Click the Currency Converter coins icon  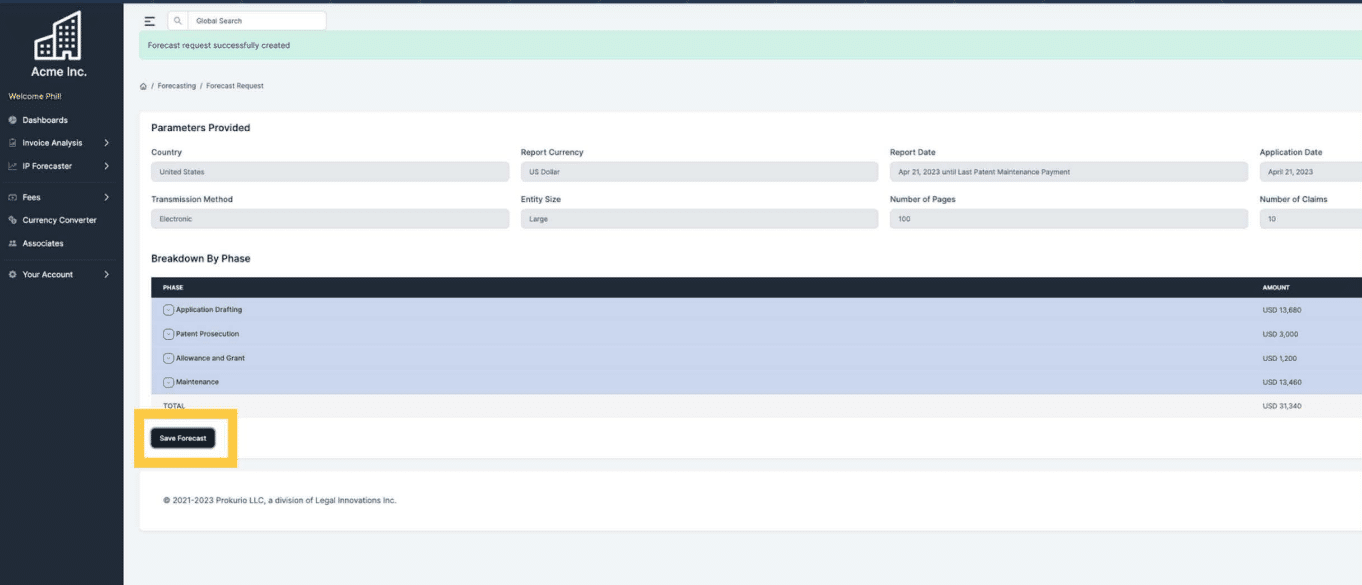click(12, 220)
